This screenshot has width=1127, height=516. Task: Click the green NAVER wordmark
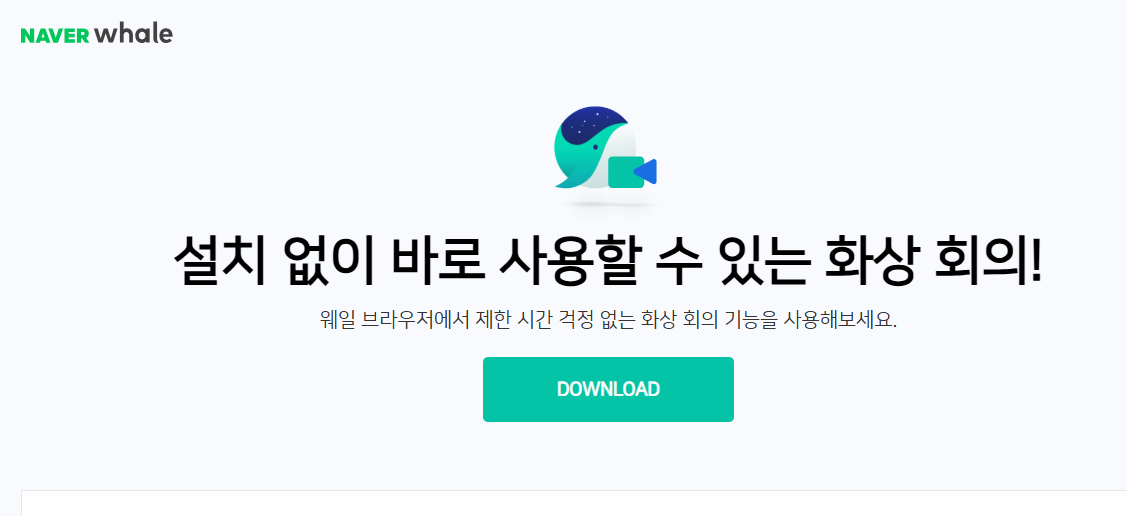pyautogui.click(x=55, y=36)
